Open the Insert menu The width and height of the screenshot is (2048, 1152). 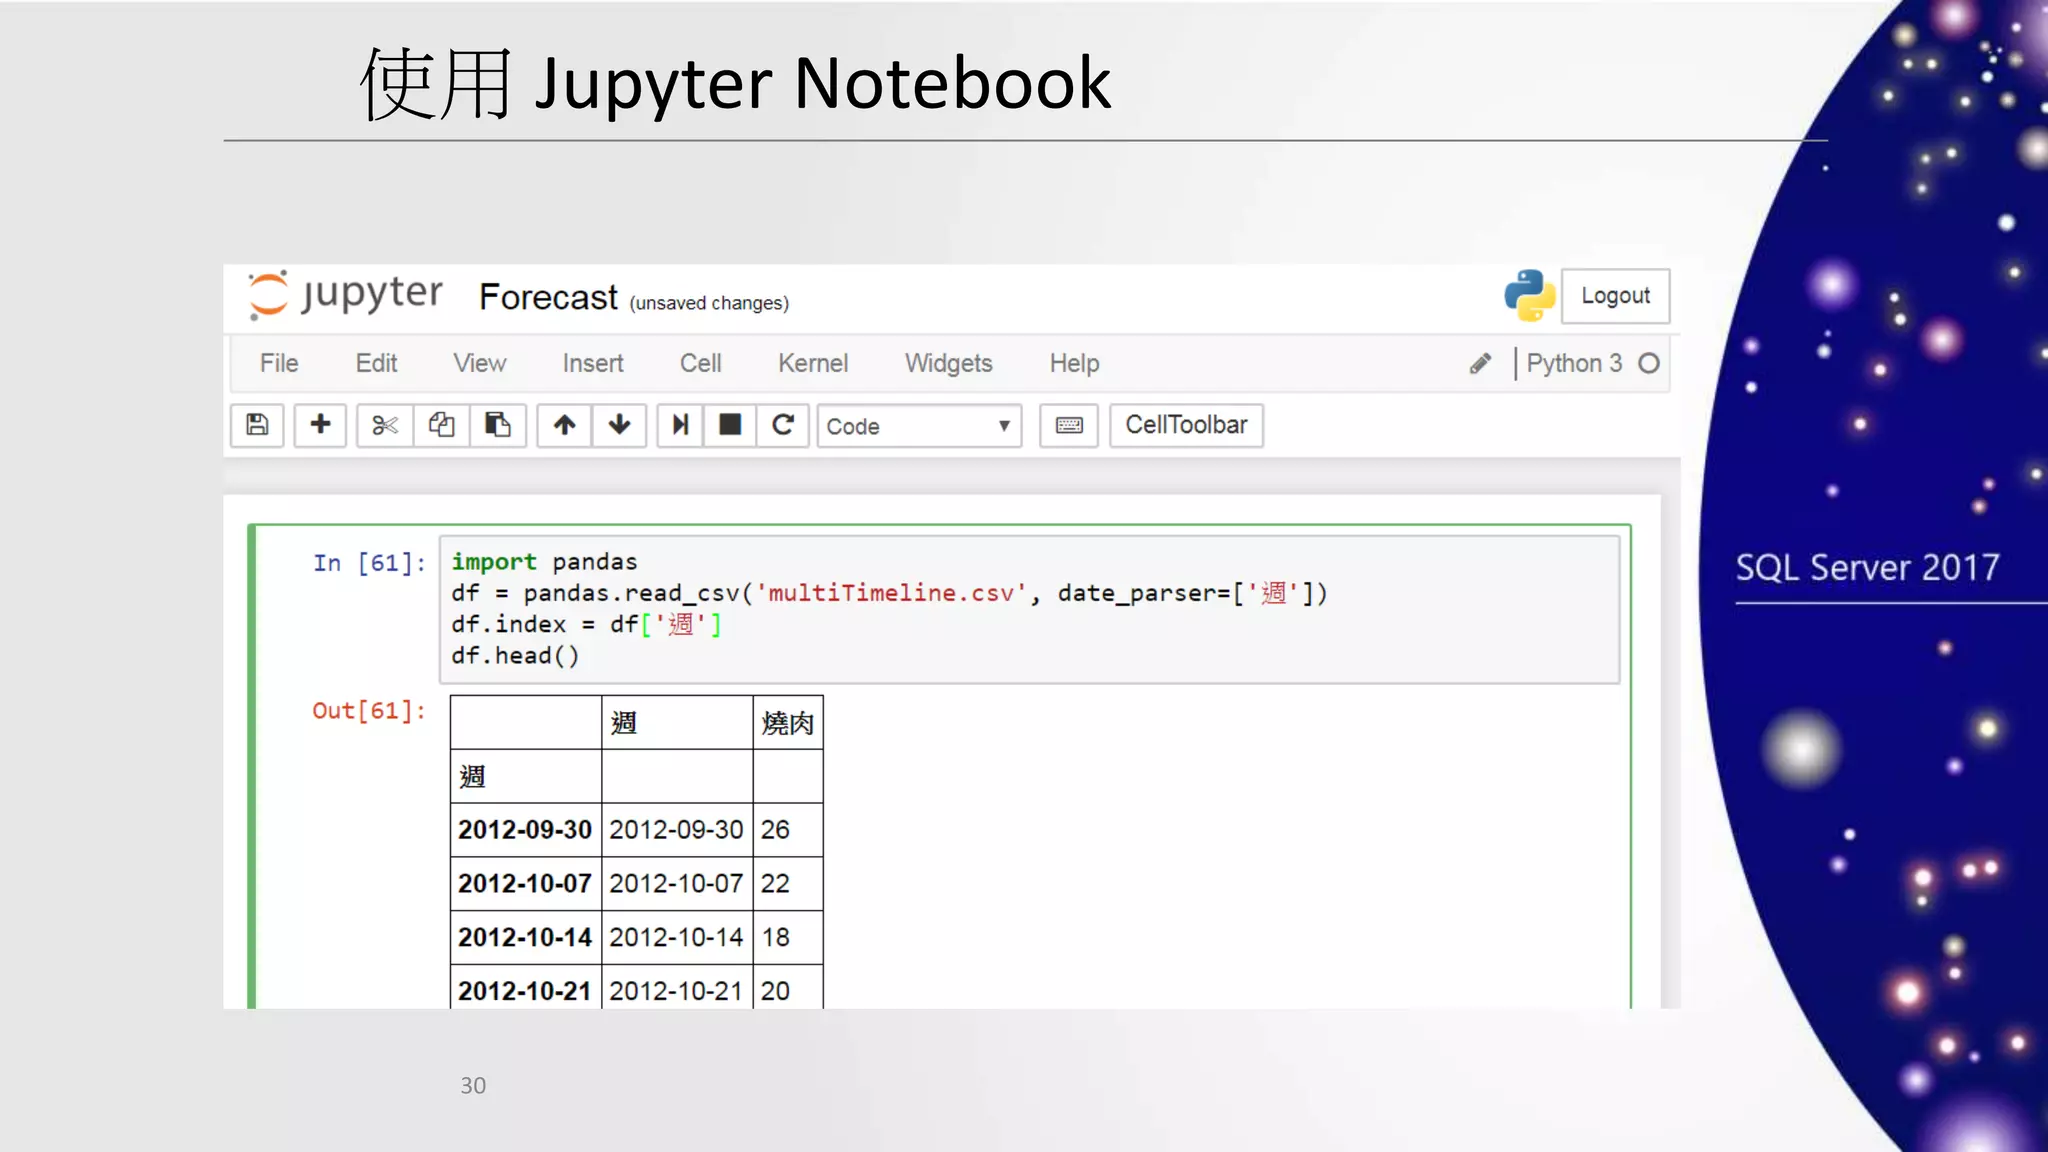pyautogui.click(x=593, y=363)
